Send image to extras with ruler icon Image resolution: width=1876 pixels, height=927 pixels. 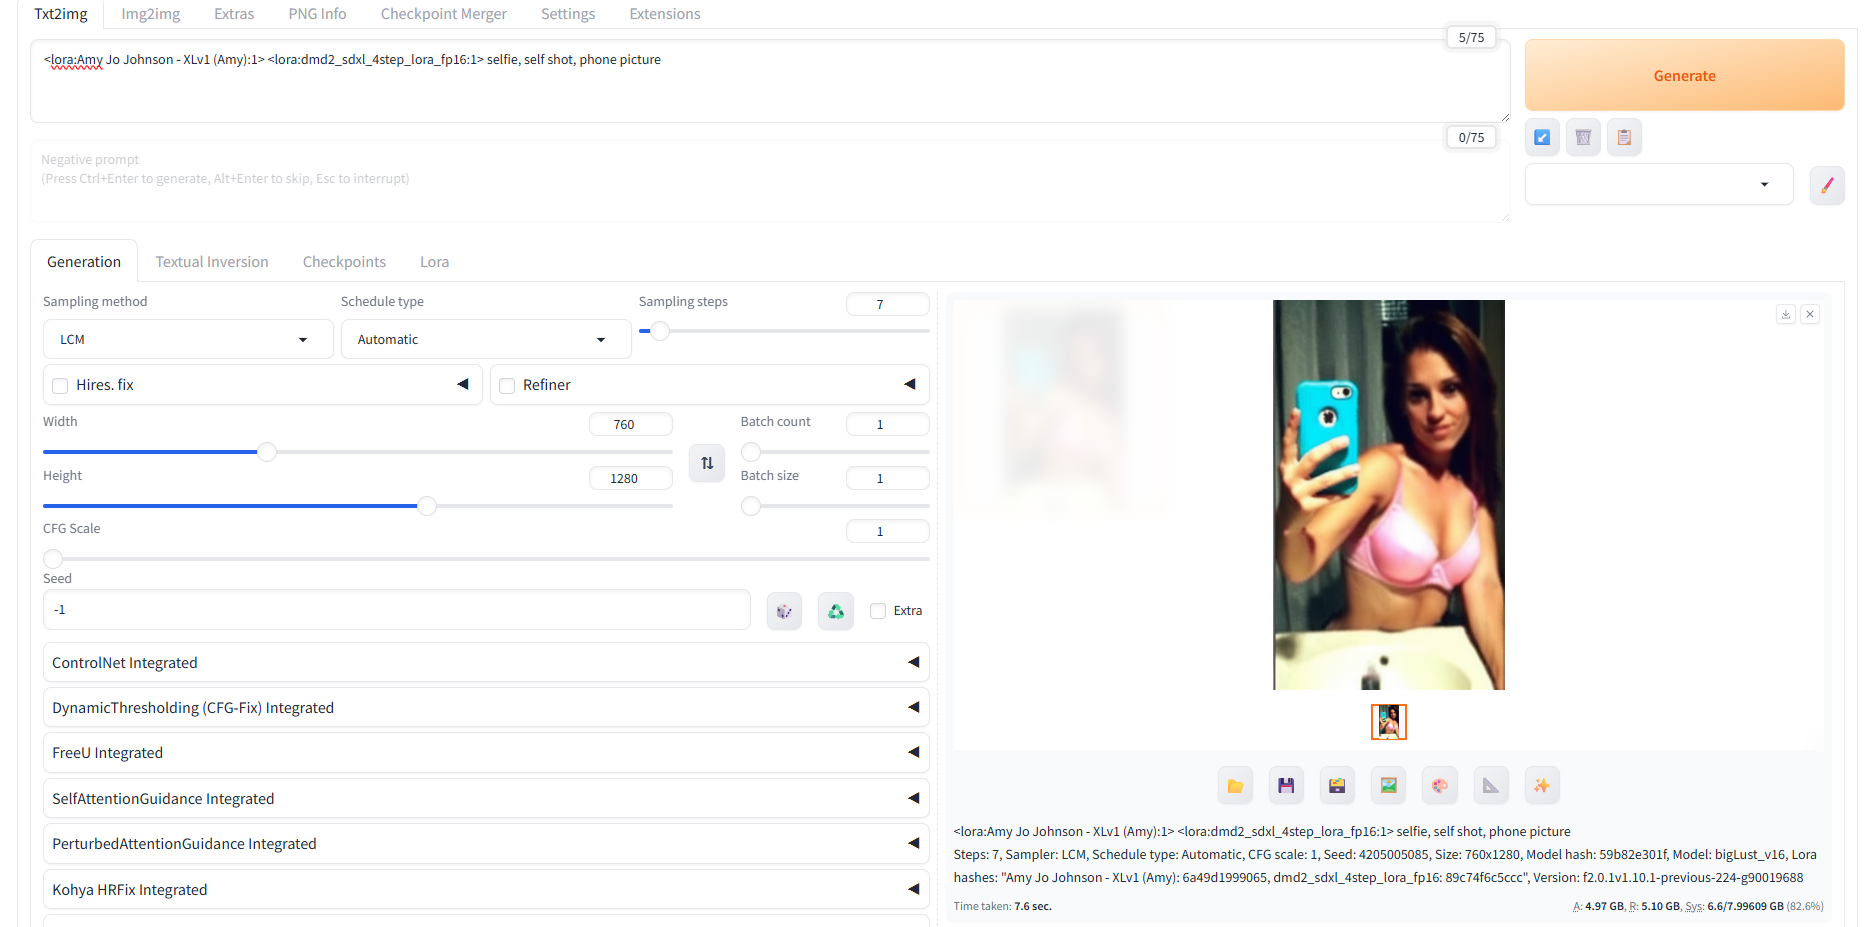click(1491, 786)
